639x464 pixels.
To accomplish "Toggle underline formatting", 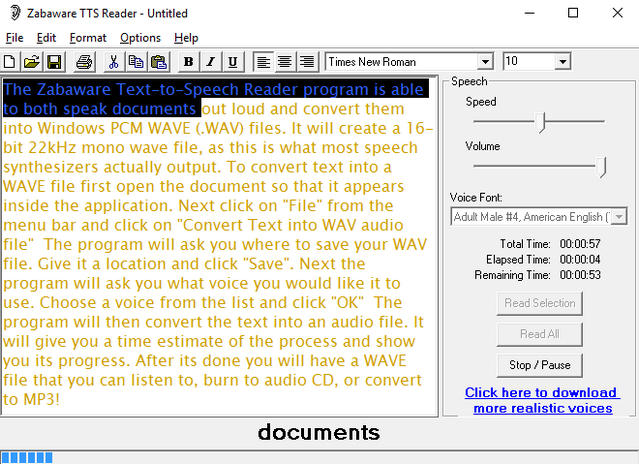I will [x=233, y=62].
